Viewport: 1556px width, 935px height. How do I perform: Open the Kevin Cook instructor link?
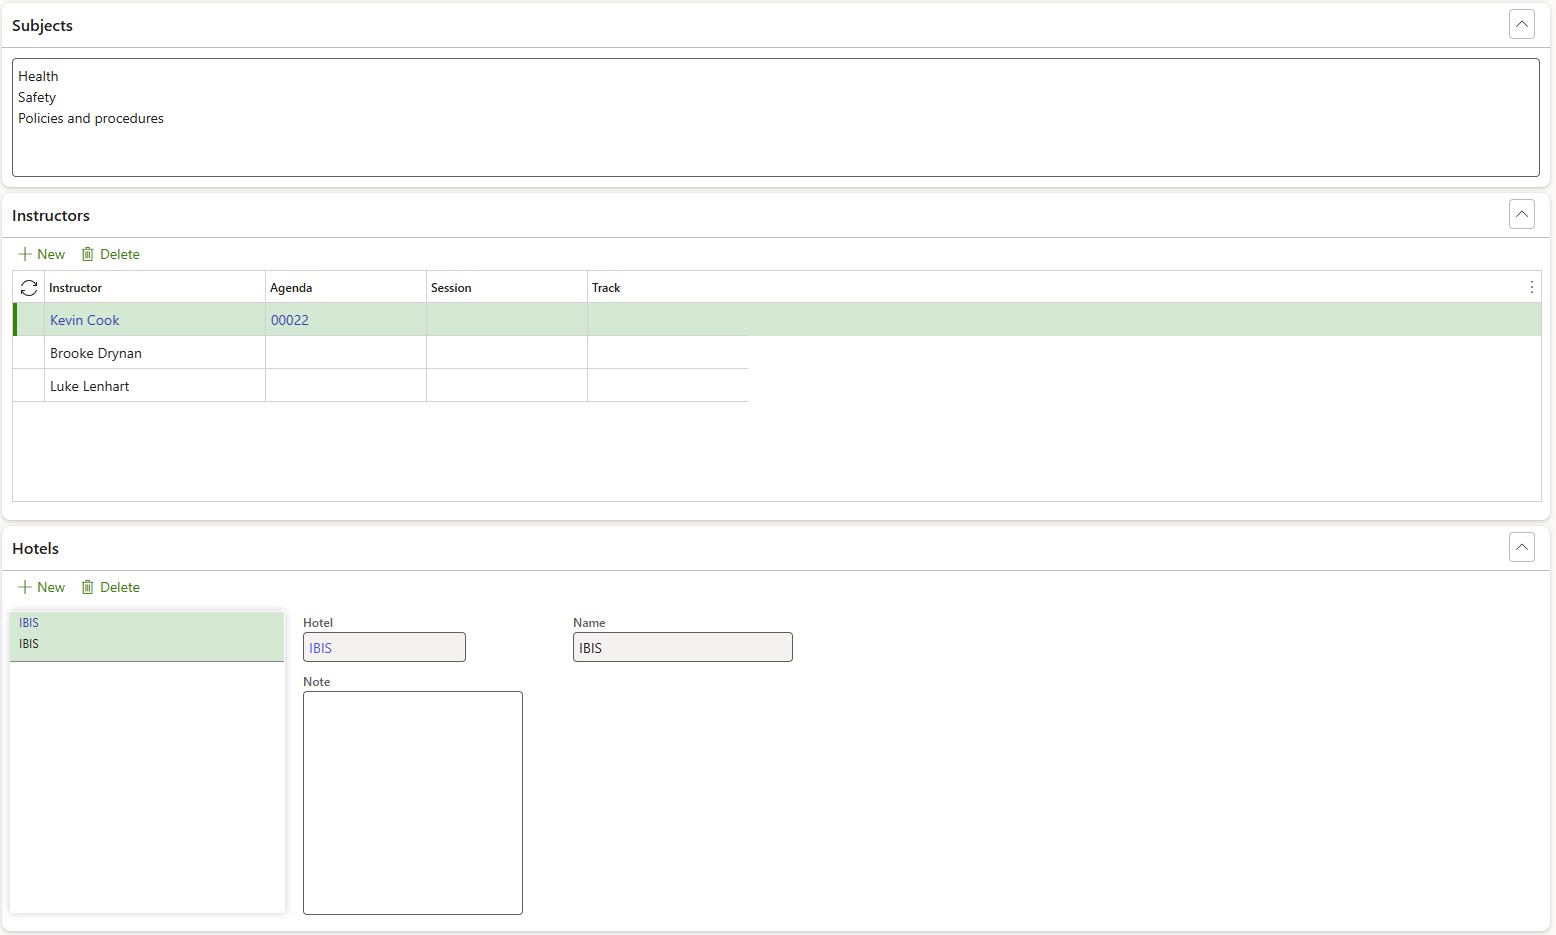tap(85, 320)
